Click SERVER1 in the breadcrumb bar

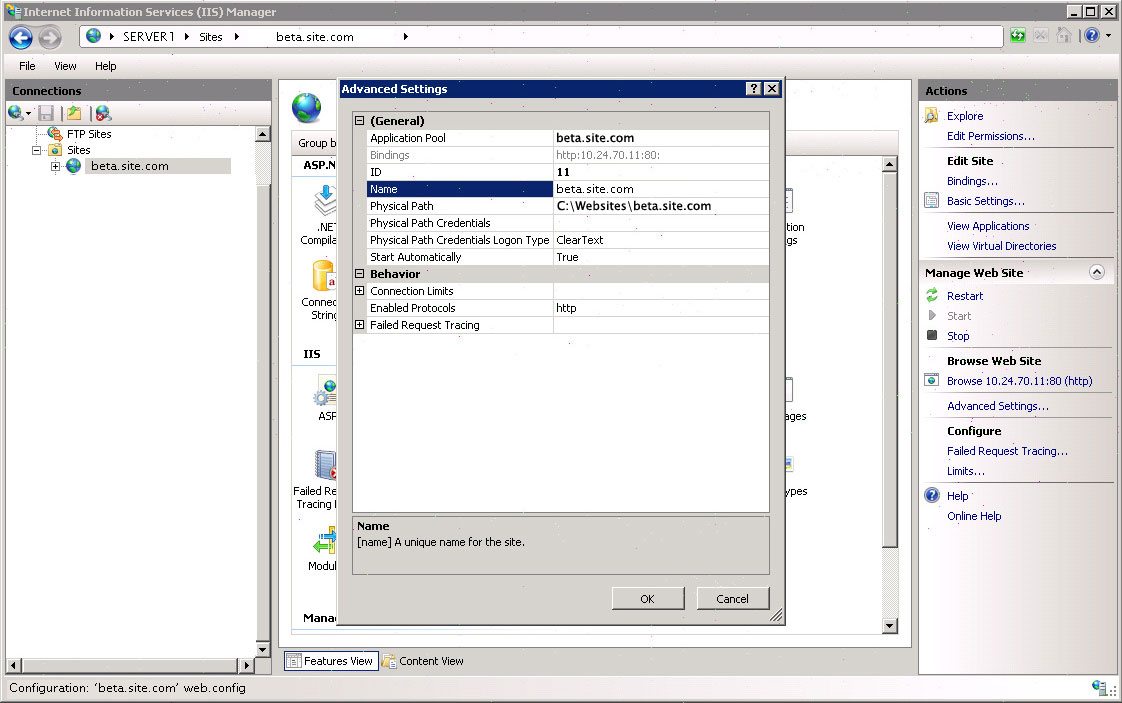(x=149, y=37)
